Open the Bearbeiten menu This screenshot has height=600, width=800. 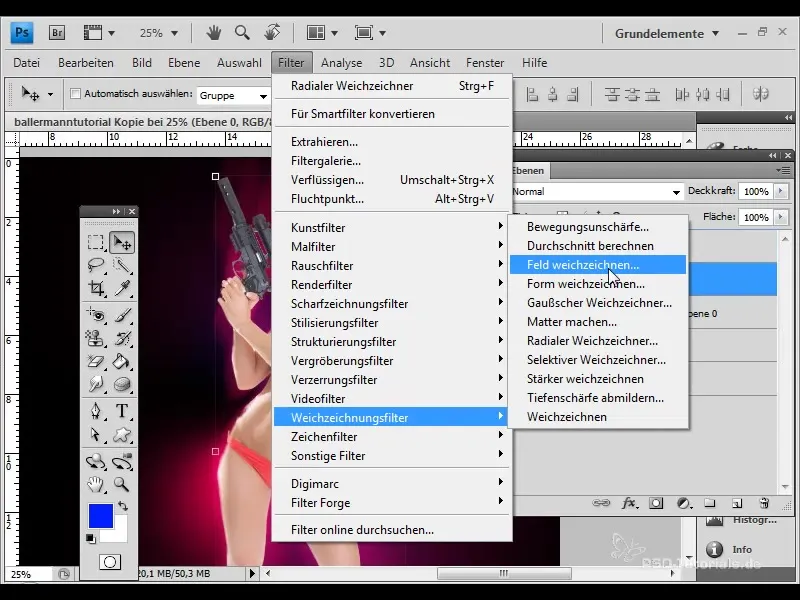[x=86, y=63]
